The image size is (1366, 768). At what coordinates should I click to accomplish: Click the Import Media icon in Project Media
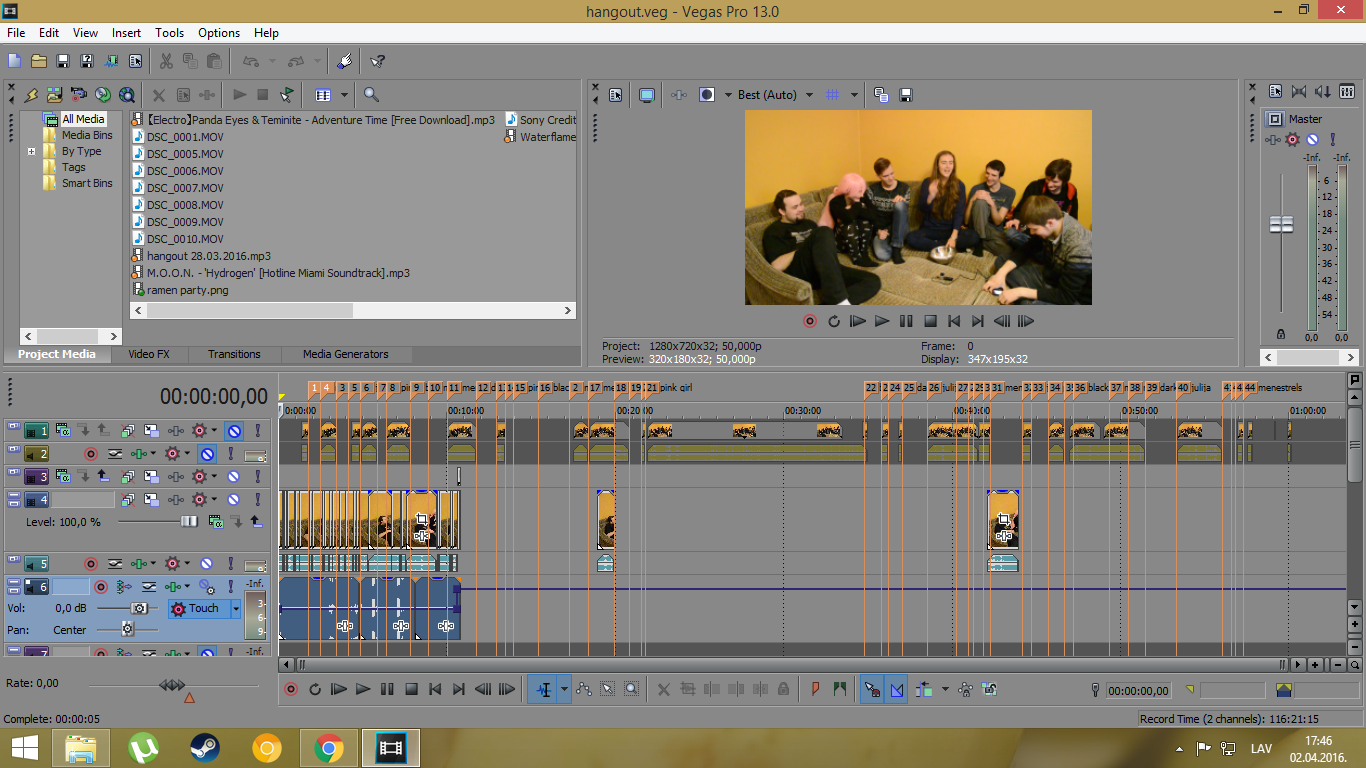click(54, 95)
